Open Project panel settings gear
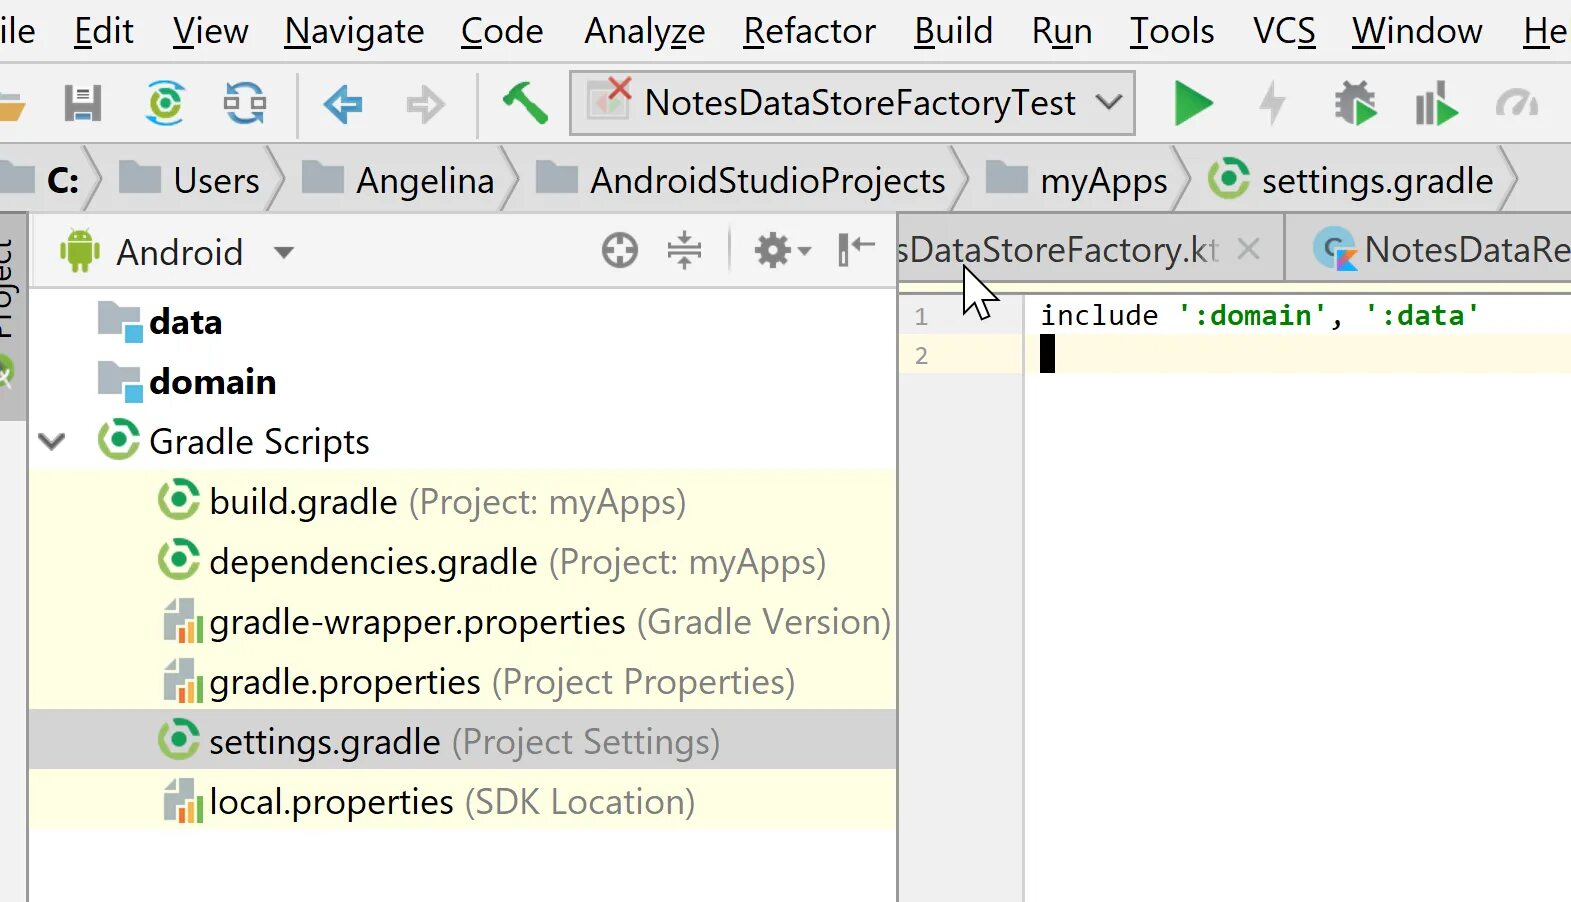The image size is (1571, 902). click(x=782, y=250)
